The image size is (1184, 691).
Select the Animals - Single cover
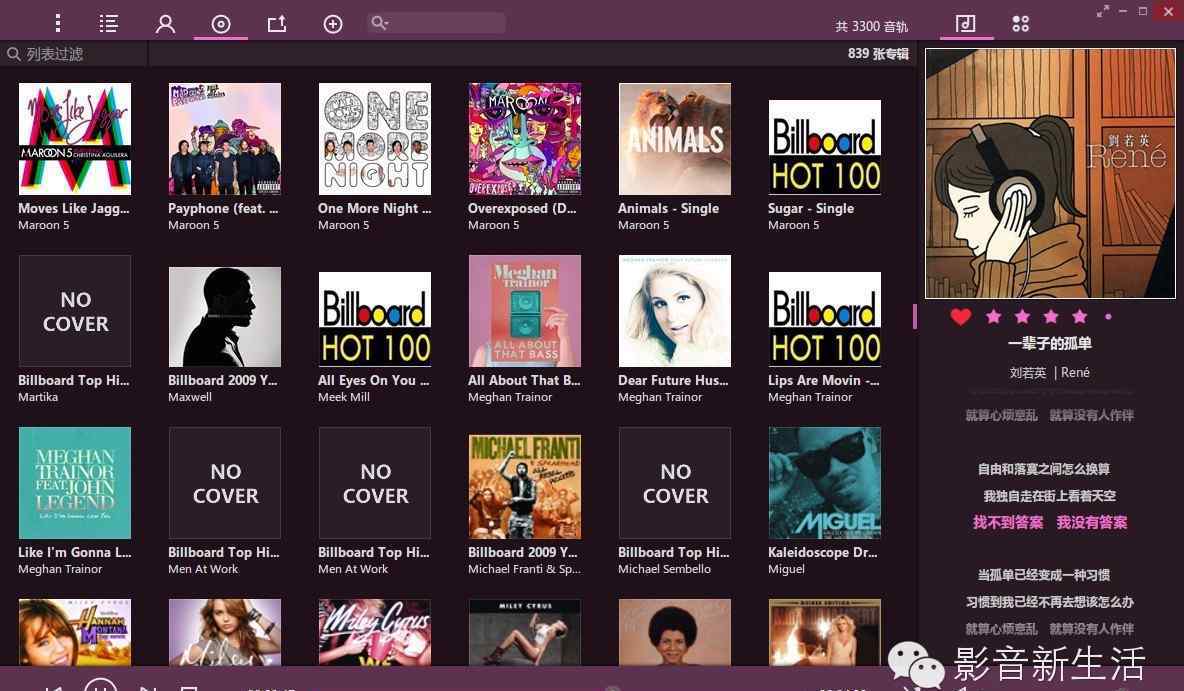[x=675, y=139]
